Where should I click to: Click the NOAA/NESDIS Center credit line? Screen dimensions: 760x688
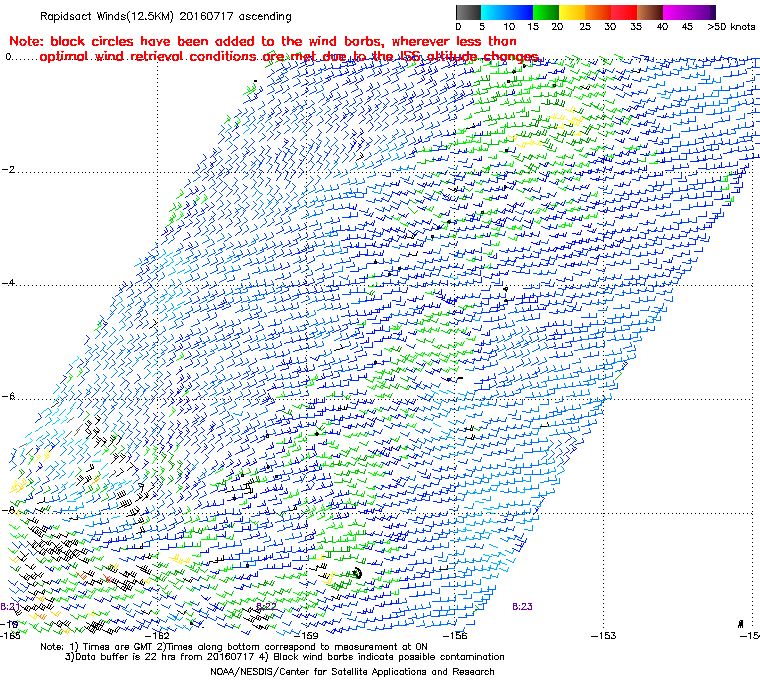(x=352, y=672)
